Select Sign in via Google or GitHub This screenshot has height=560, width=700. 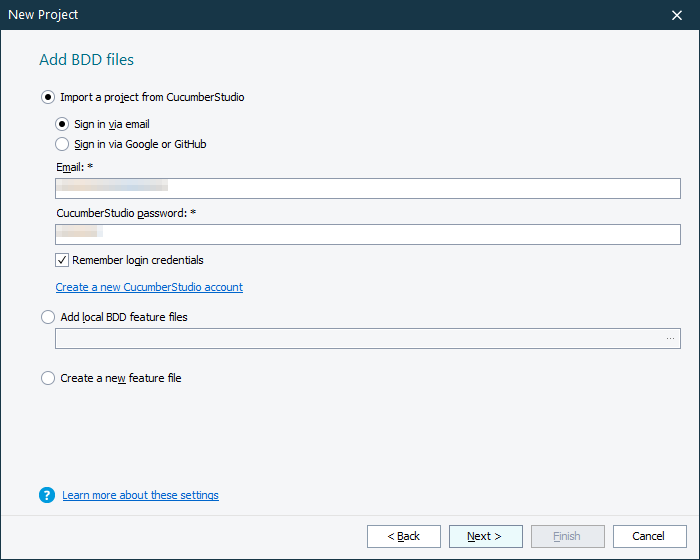coord(62,144)
